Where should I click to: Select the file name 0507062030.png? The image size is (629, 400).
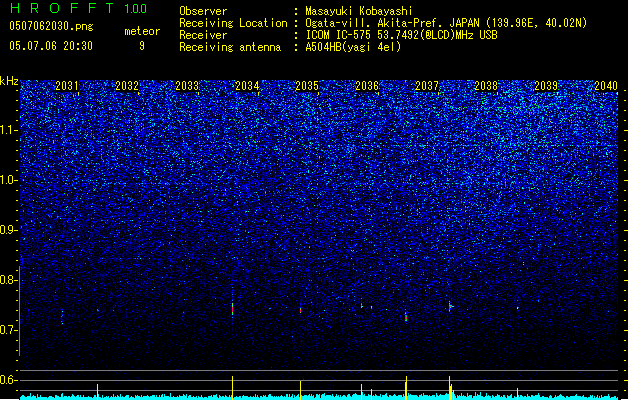point(51,26)
